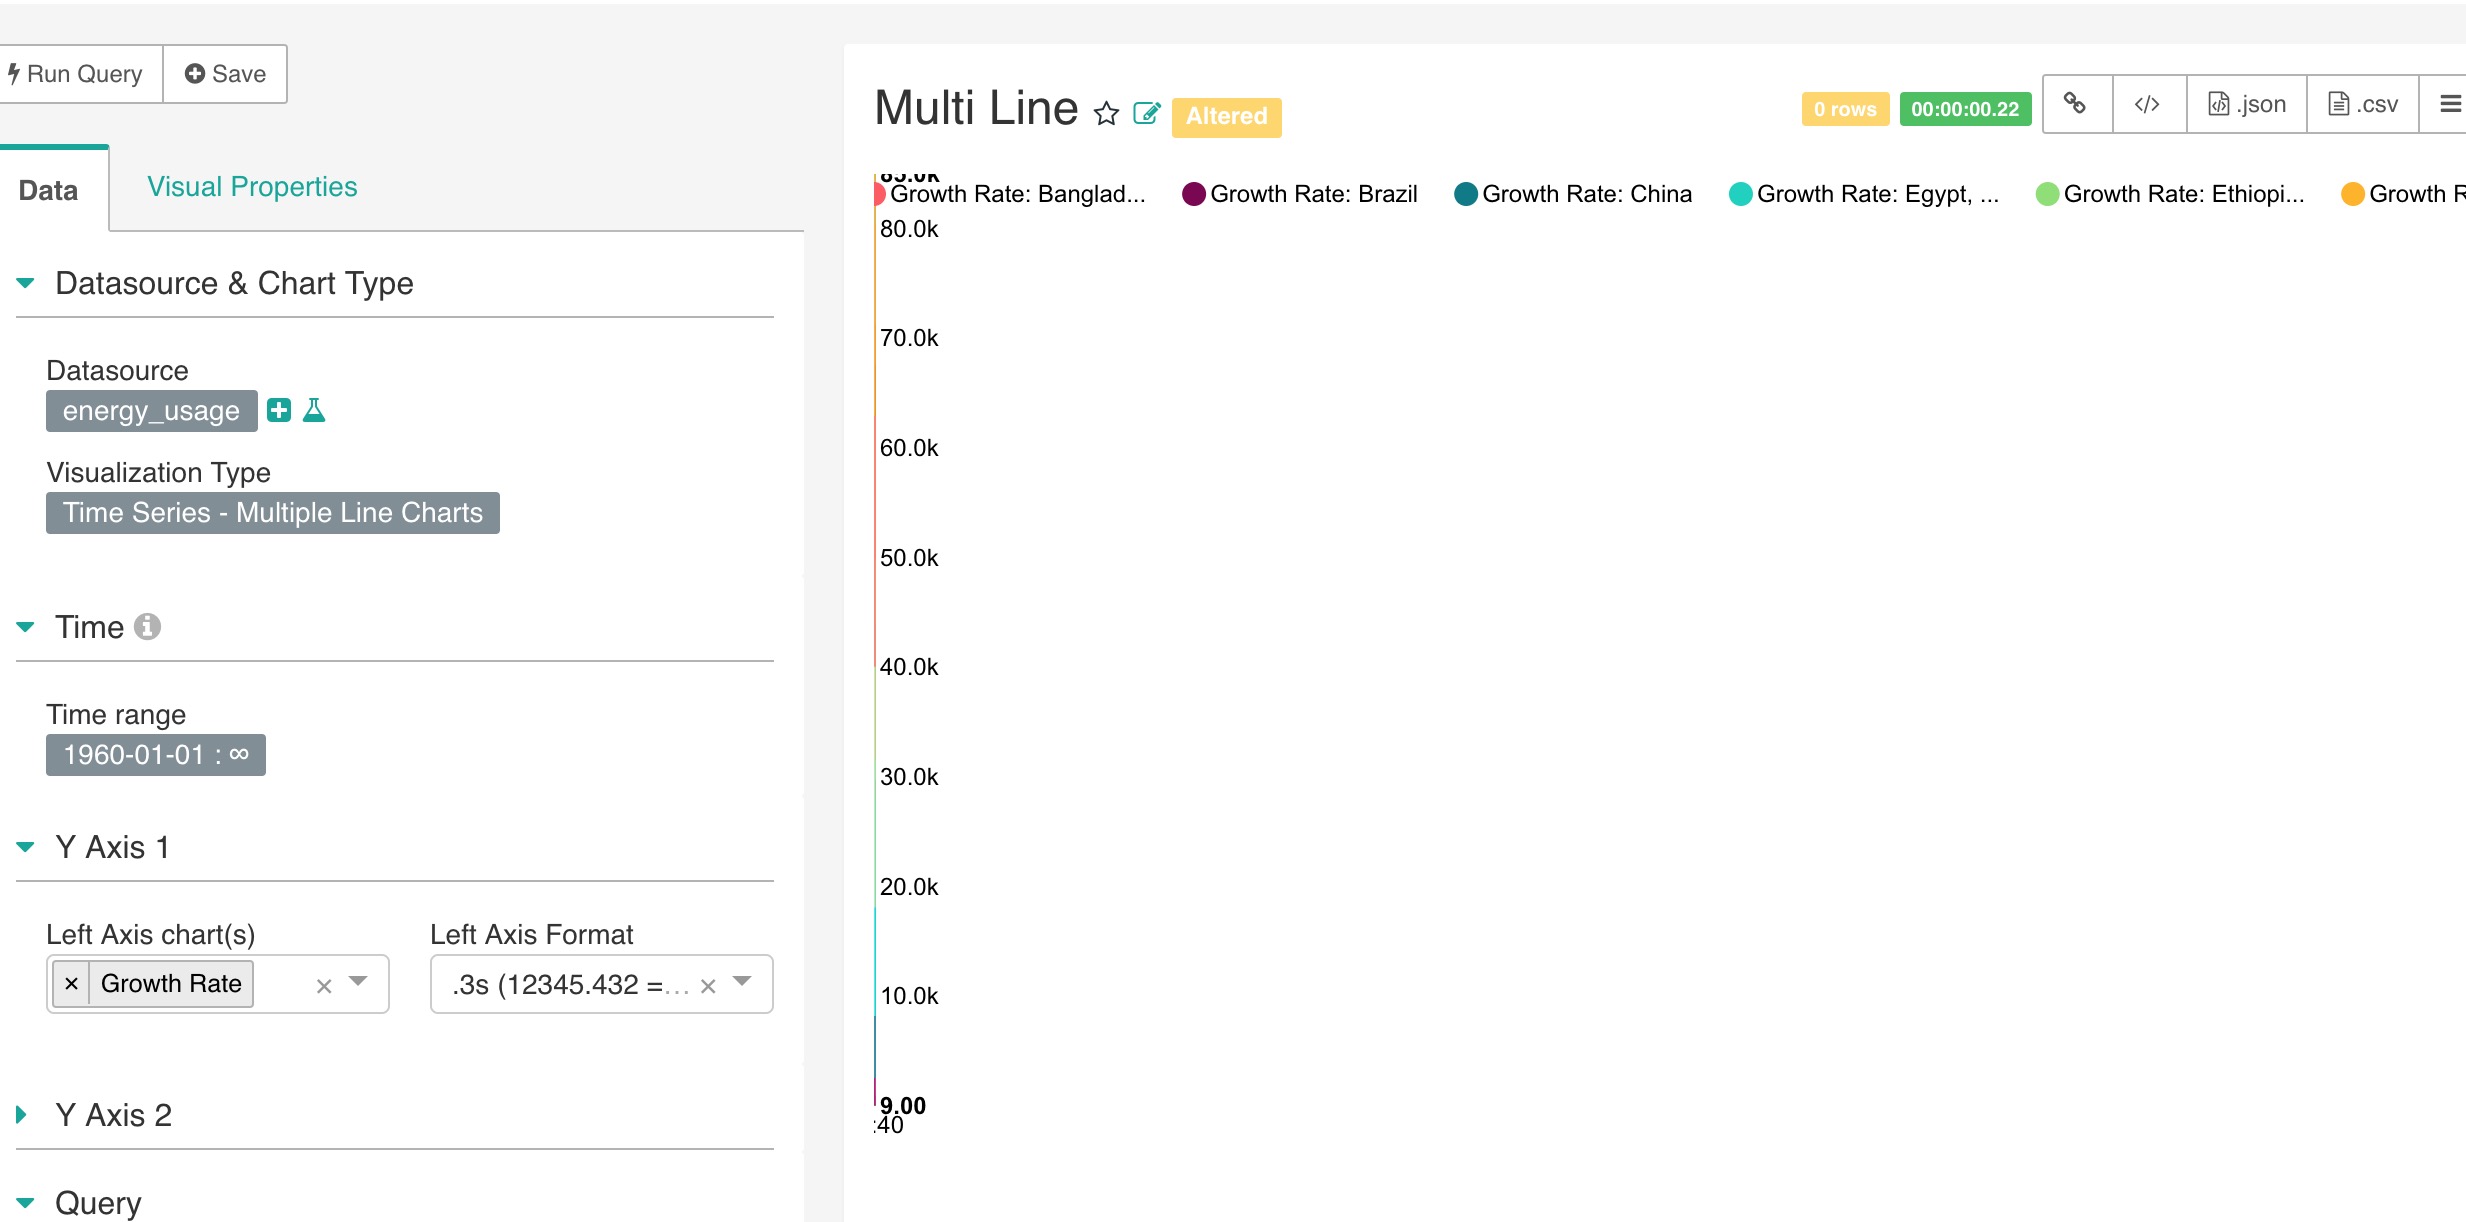Star the Multi Line chart as favorite
Image resolution: width=2466 pixels, height=1222 pixels.
coord(1106,113)
